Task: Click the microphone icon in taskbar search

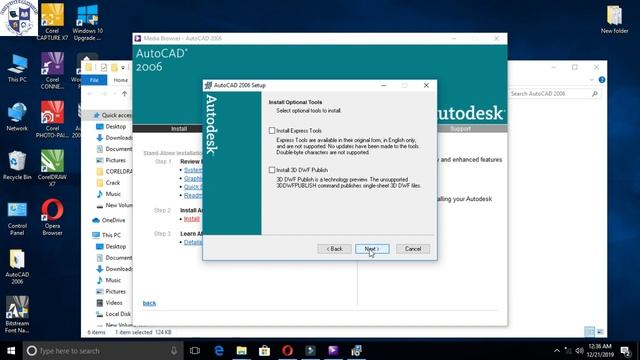Action: tap(174, 351)
